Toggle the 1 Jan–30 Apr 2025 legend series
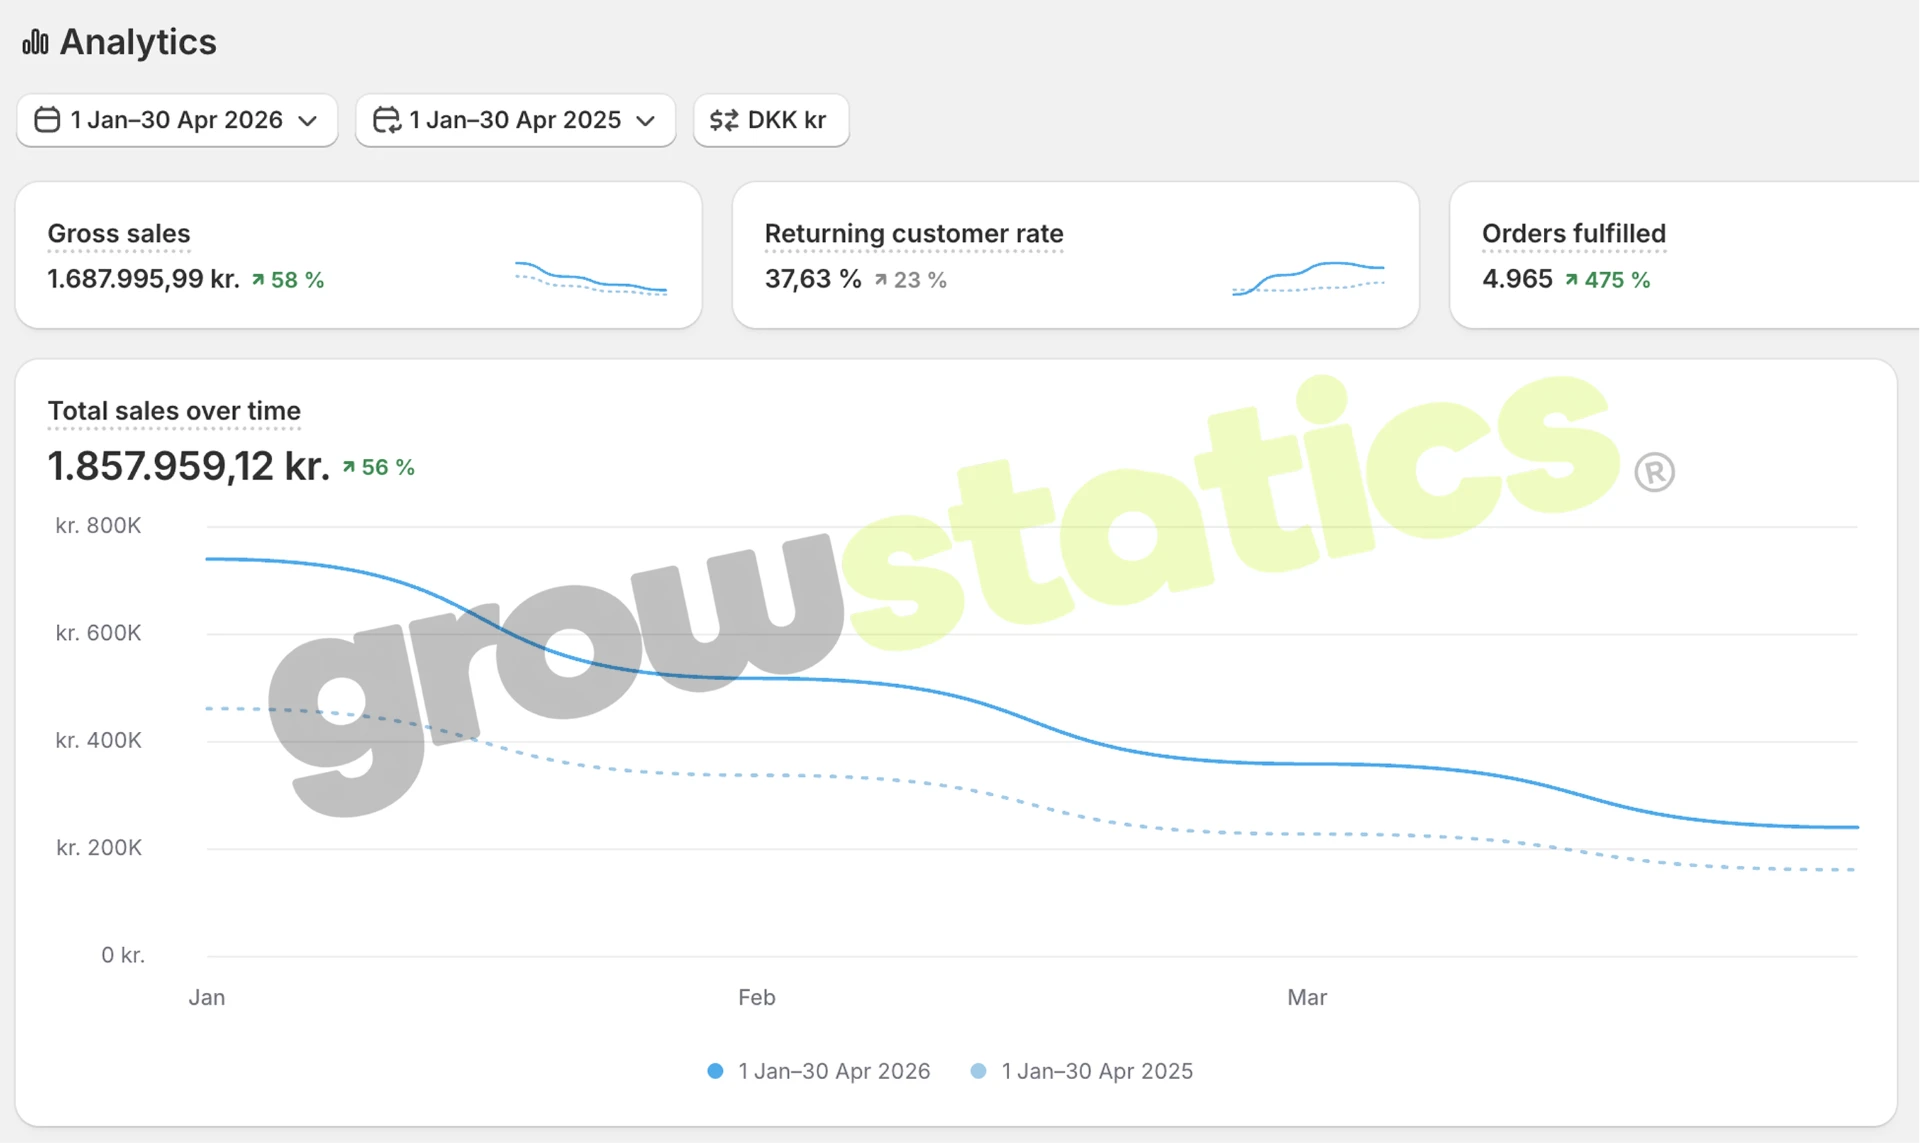 click(x=1082, y=1071)
